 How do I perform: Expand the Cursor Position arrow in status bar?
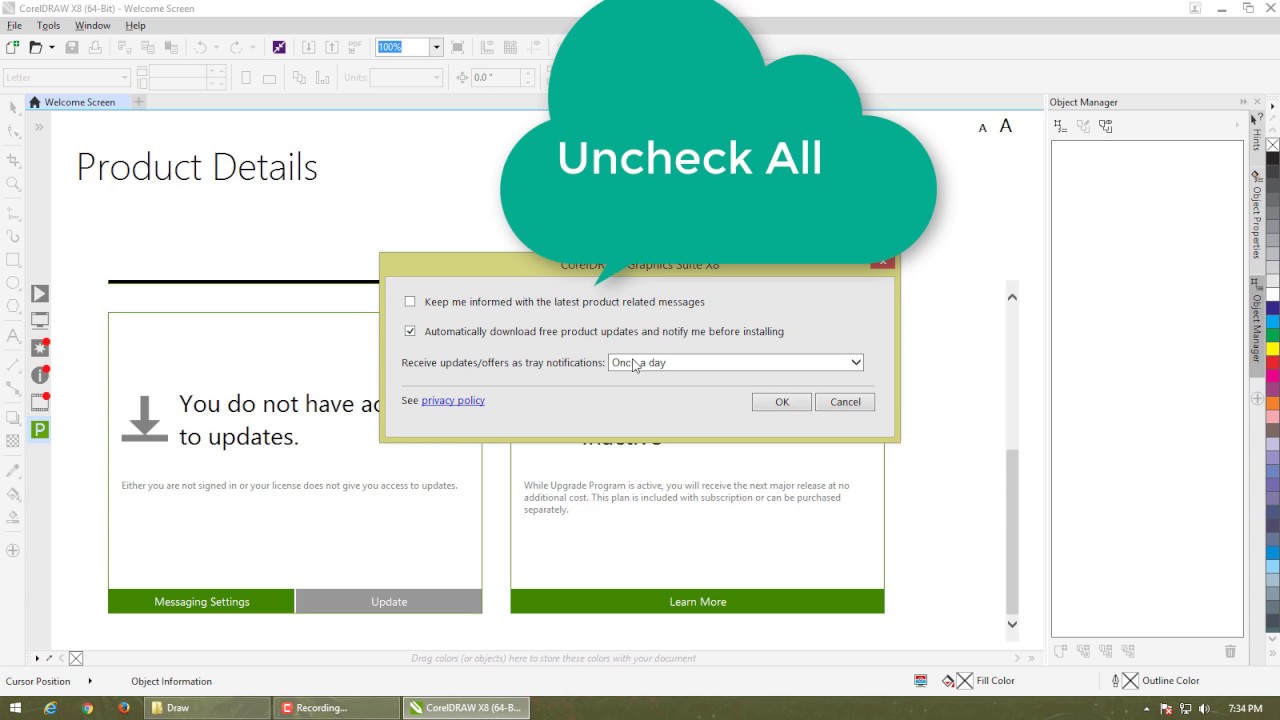[x=90, y=681]
